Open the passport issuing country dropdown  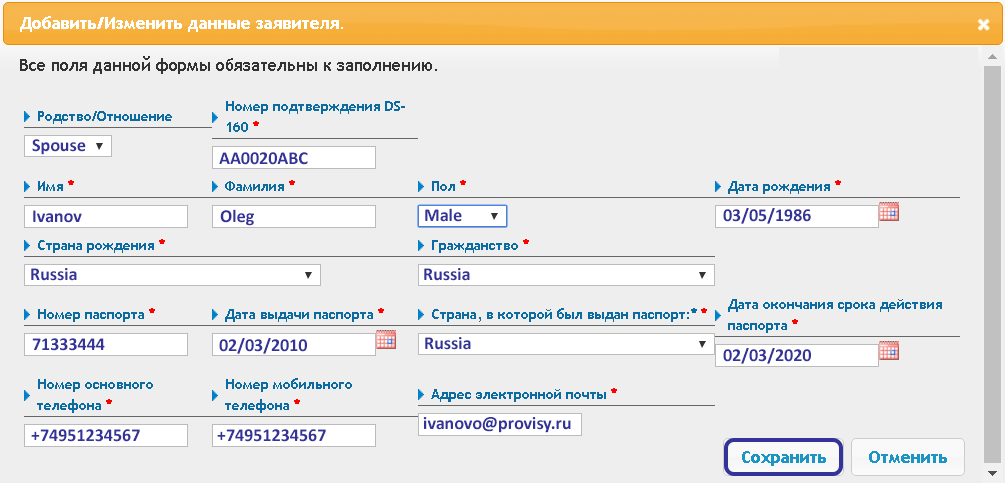coord(566,344)
